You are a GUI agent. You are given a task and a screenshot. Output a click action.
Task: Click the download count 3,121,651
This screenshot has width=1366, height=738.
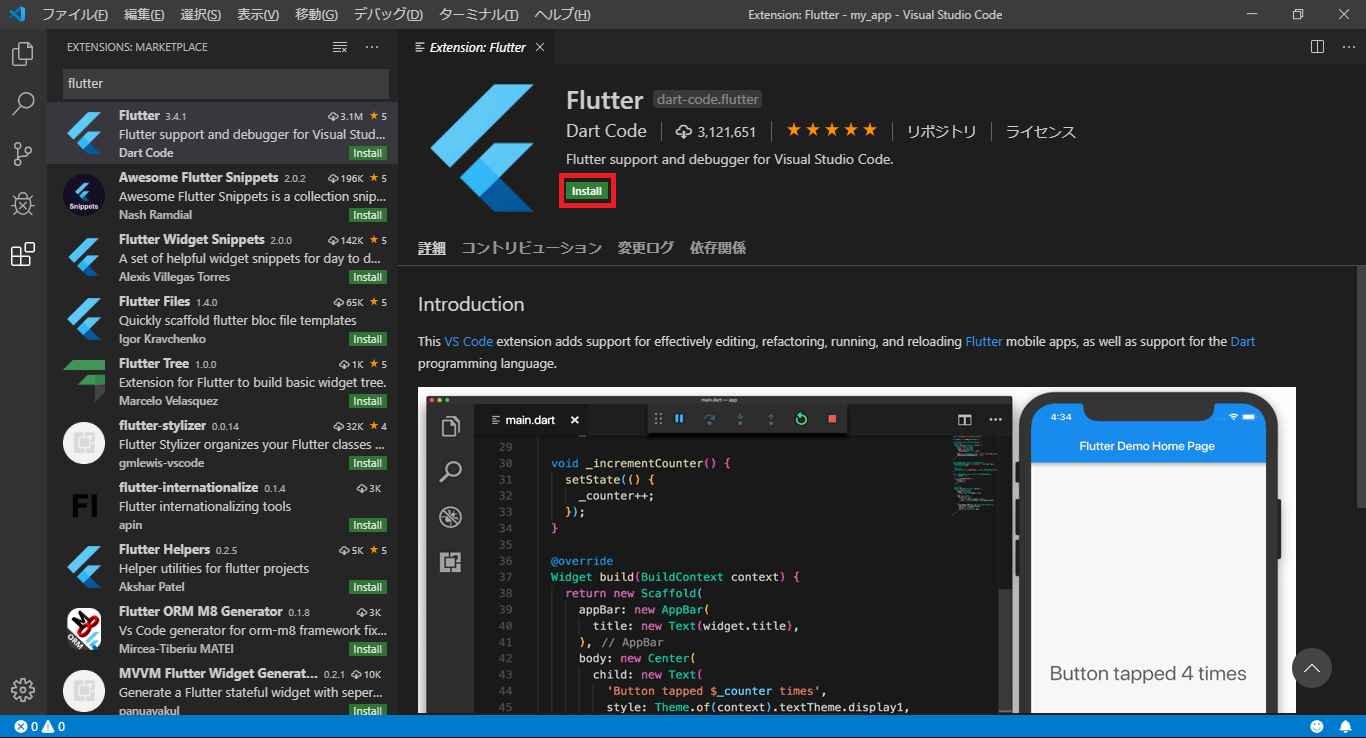(716, 131)
